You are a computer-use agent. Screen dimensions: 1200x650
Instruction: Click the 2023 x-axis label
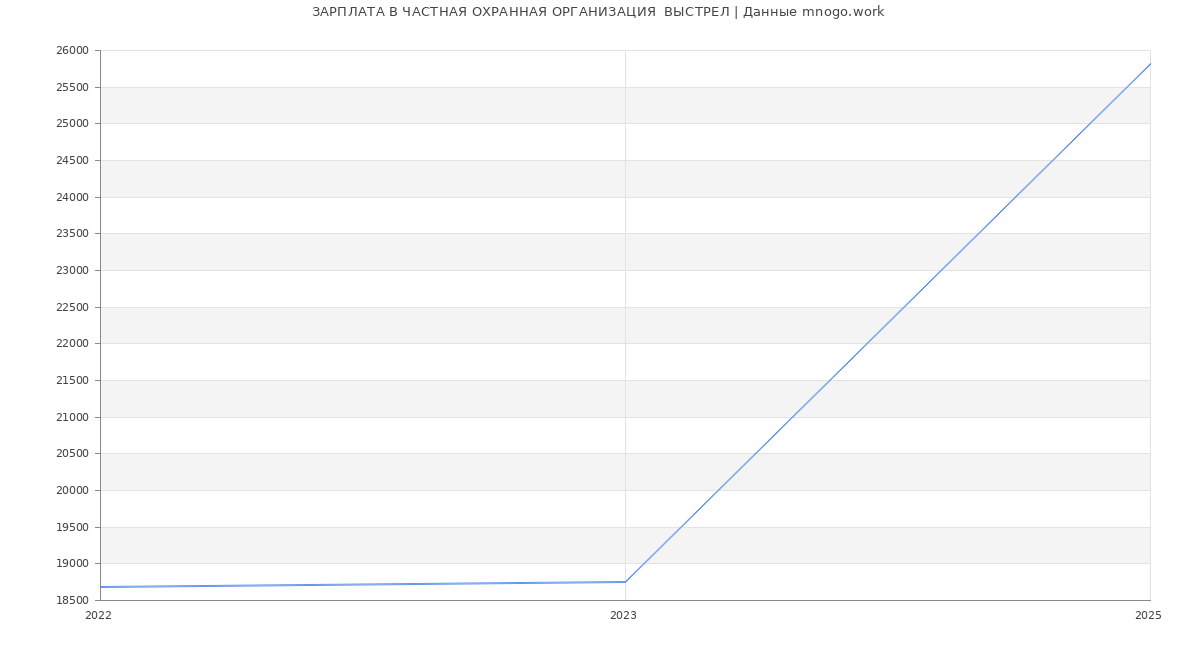(623, 616)
